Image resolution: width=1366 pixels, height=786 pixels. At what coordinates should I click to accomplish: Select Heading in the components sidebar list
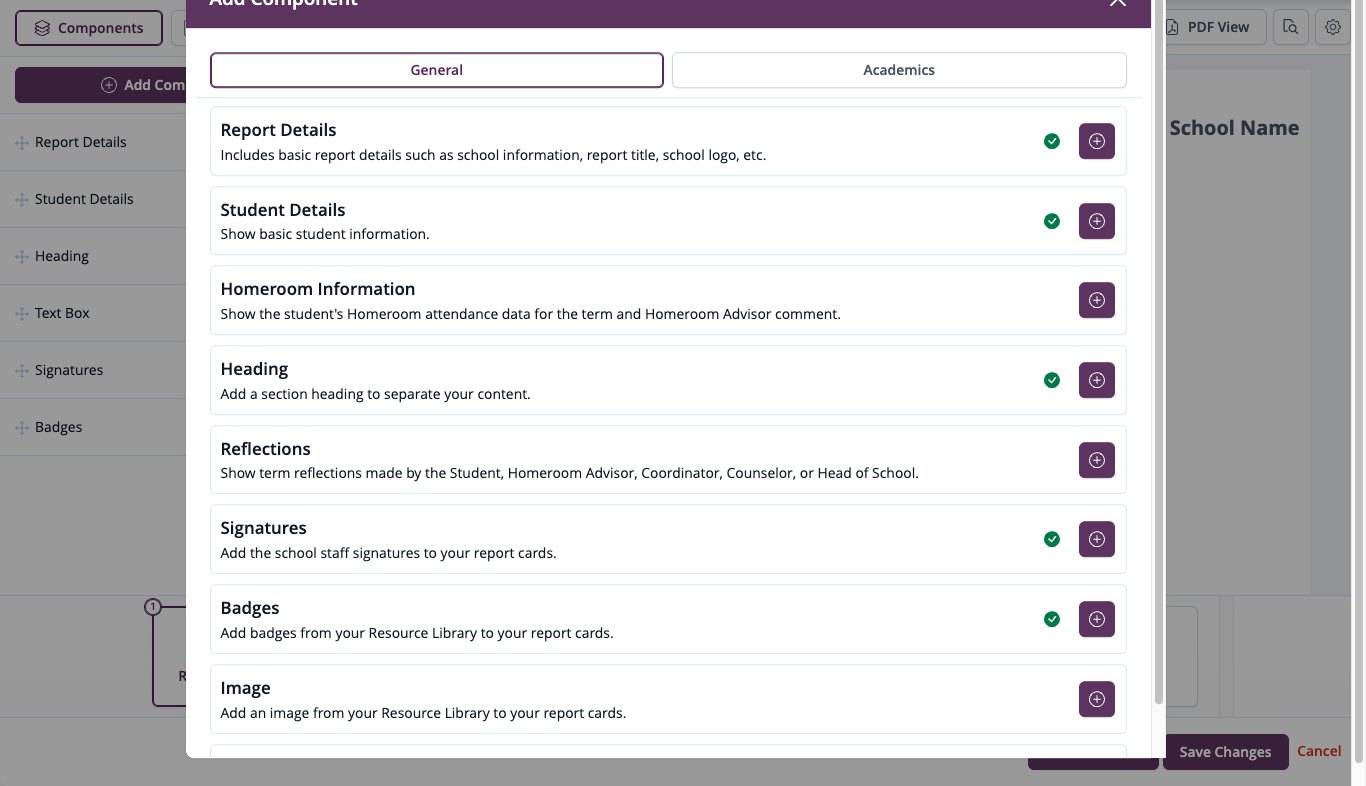(x=62, y=256)
